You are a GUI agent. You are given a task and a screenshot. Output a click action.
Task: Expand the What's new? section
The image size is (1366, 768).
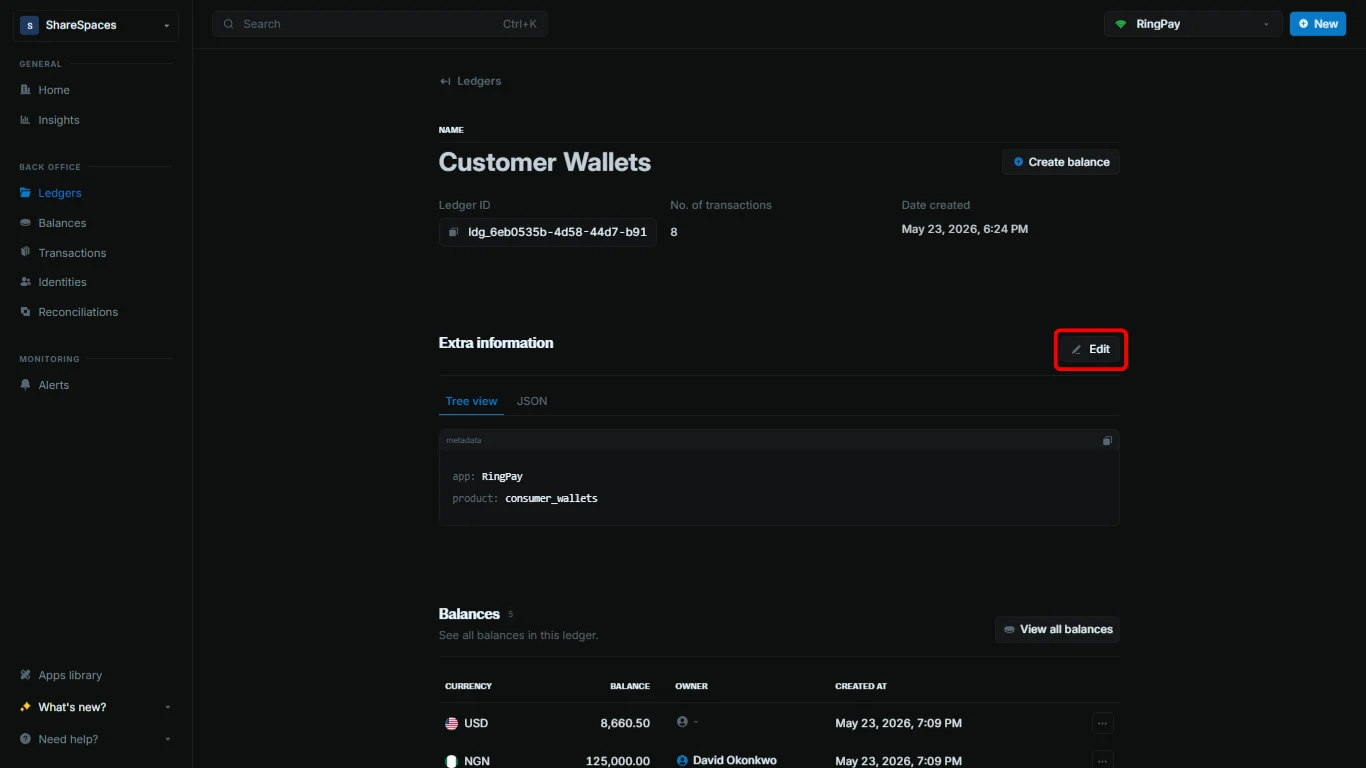(x=96, y=707)
